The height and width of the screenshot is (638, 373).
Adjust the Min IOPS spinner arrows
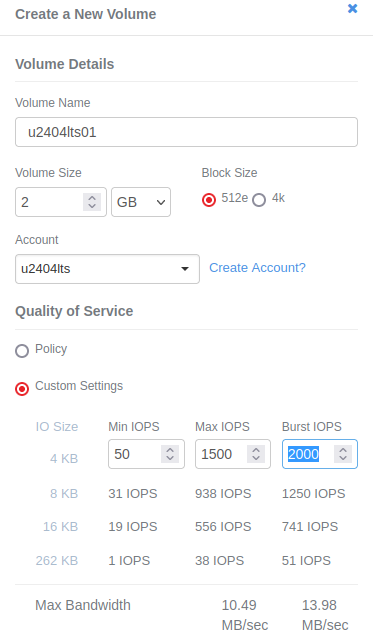(x=170, y=454)
